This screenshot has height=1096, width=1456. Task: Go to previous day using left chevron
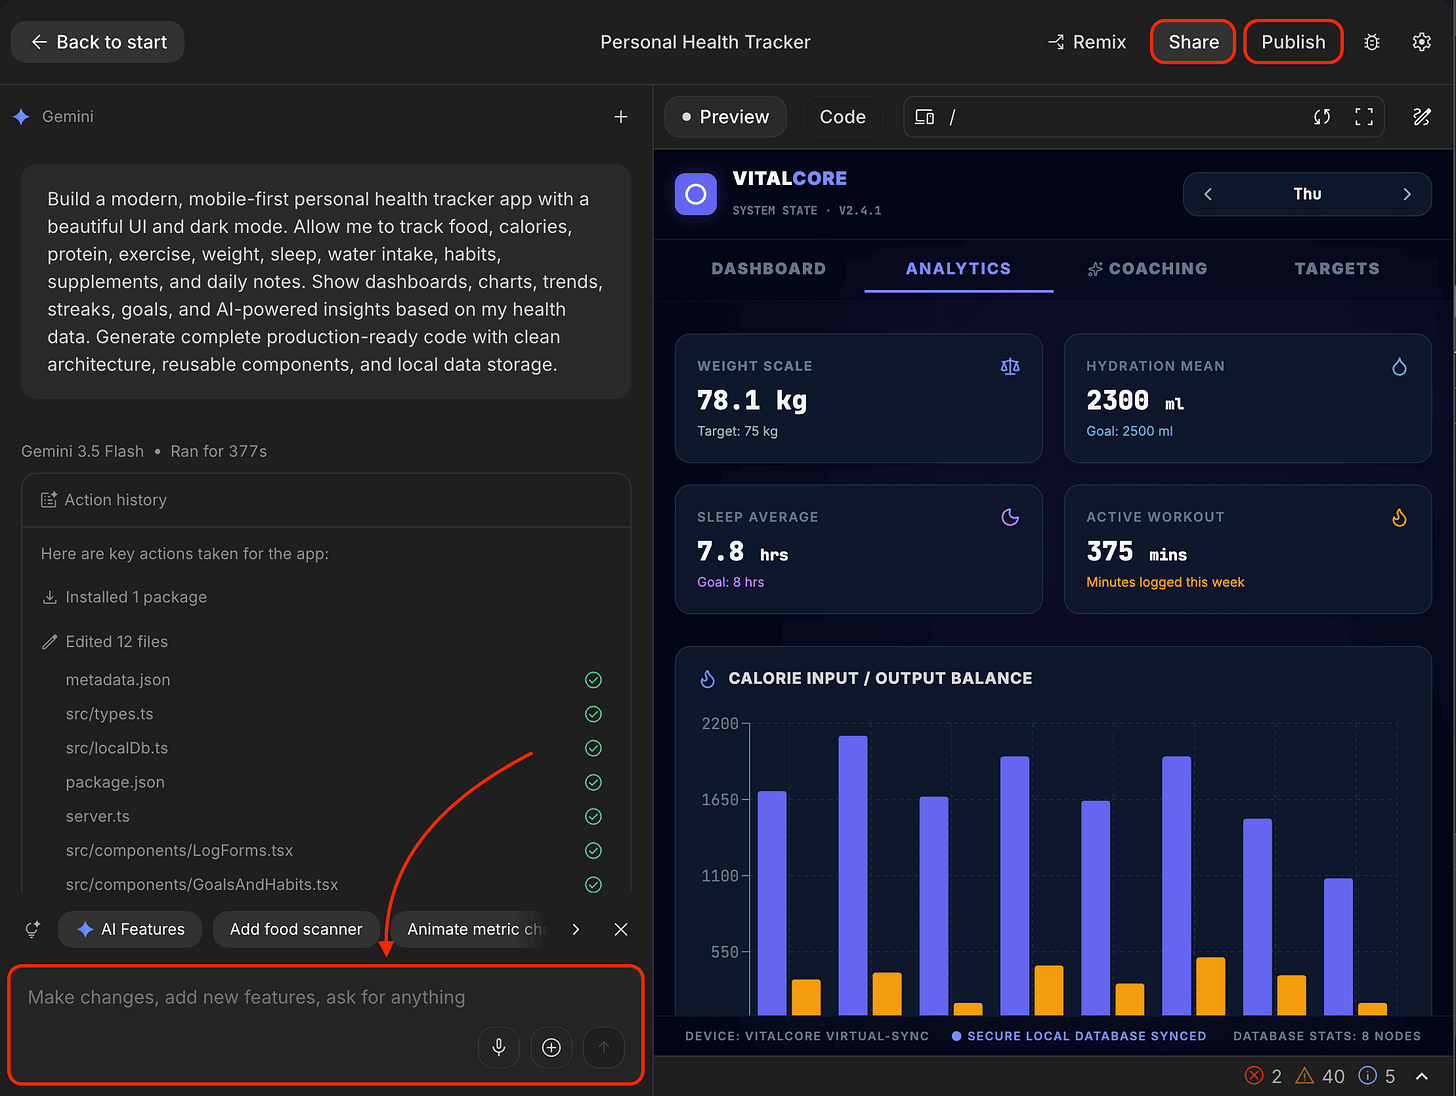1208,194
